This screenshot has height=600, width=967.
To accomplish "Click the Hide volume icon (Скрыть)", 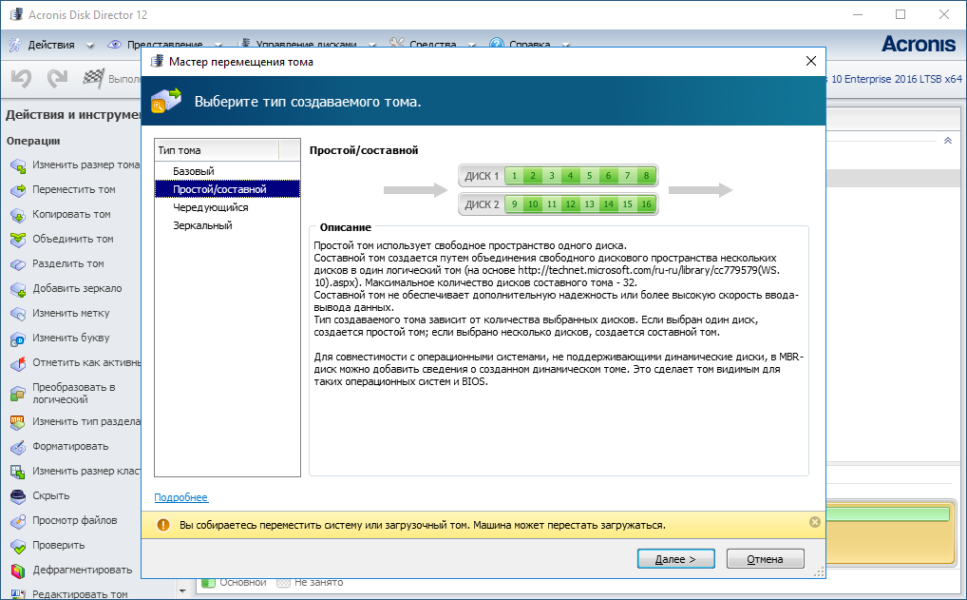I will coord(17,496).
